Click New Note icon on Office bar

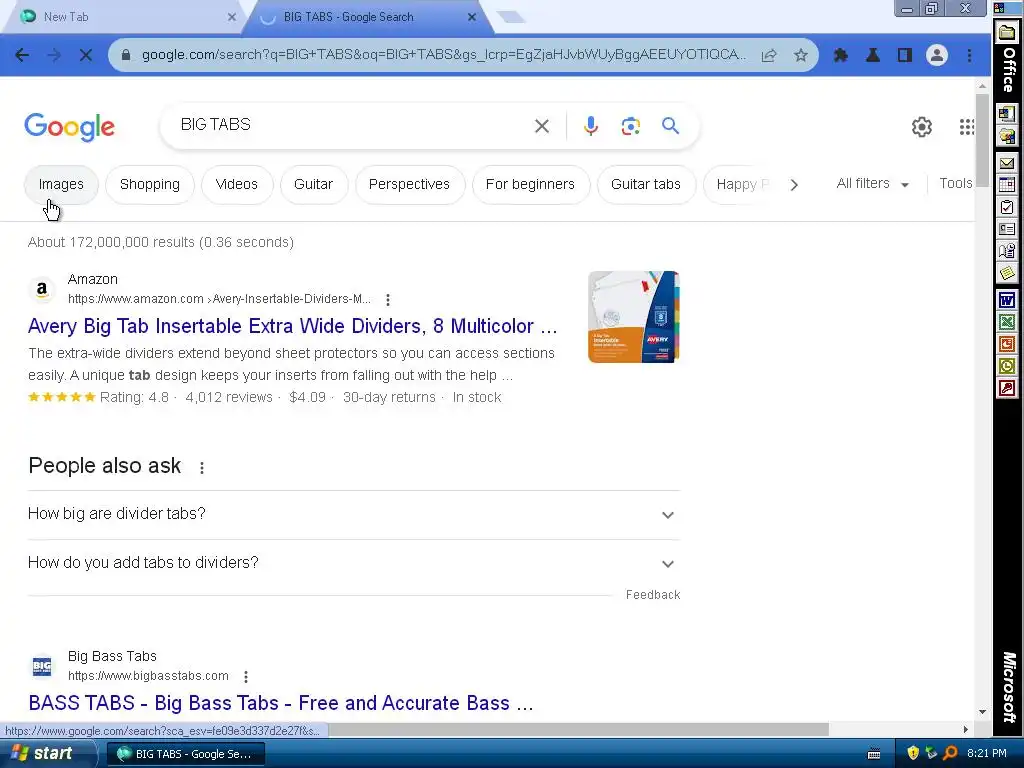(x=1006, y=272)
